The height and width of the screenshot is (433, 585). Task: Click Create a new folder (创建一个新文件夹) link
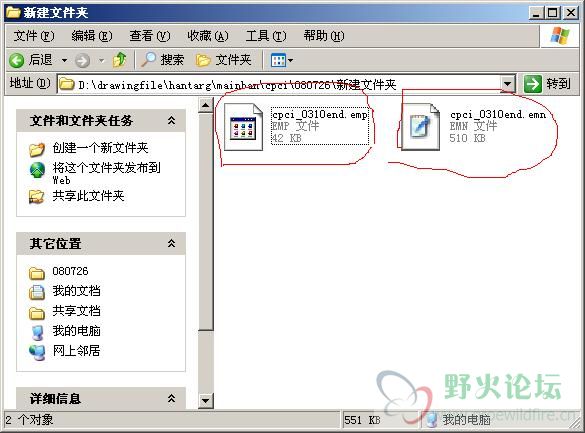pyautogui.click(x=100, y=148)
